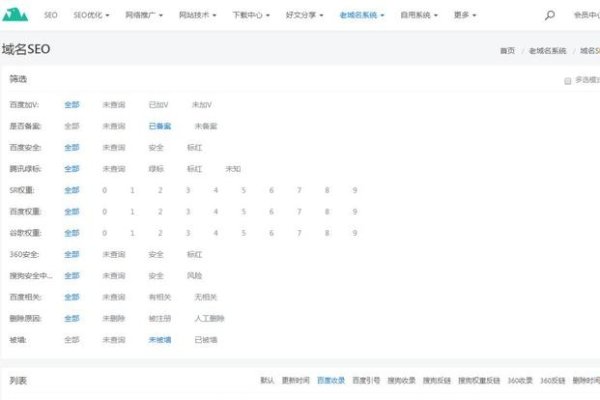Select 有相关 in the 百度相关 row

pos(160,297)
